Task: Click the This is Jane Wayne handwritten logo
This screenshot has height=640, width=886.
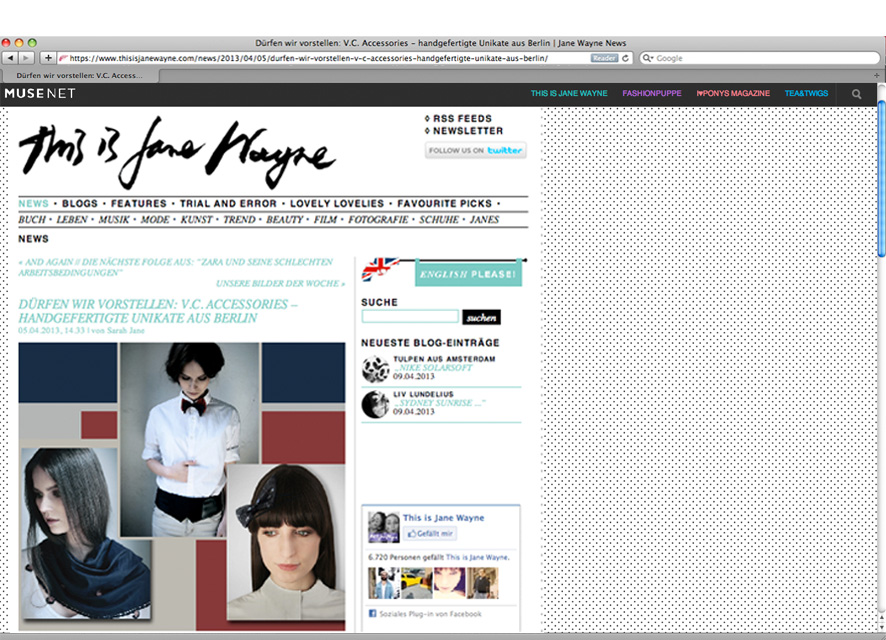Action: (177, 153)
